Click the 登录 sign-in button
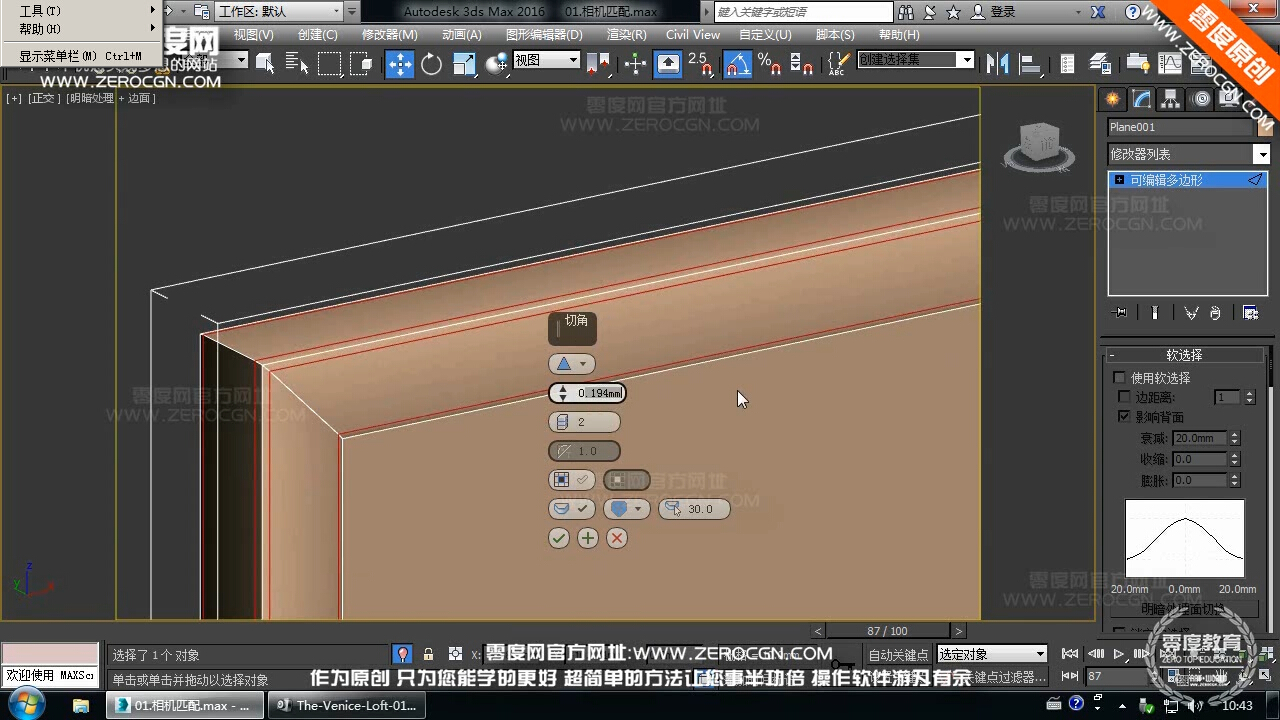1280x720 pixels. tap(1003, 12)
